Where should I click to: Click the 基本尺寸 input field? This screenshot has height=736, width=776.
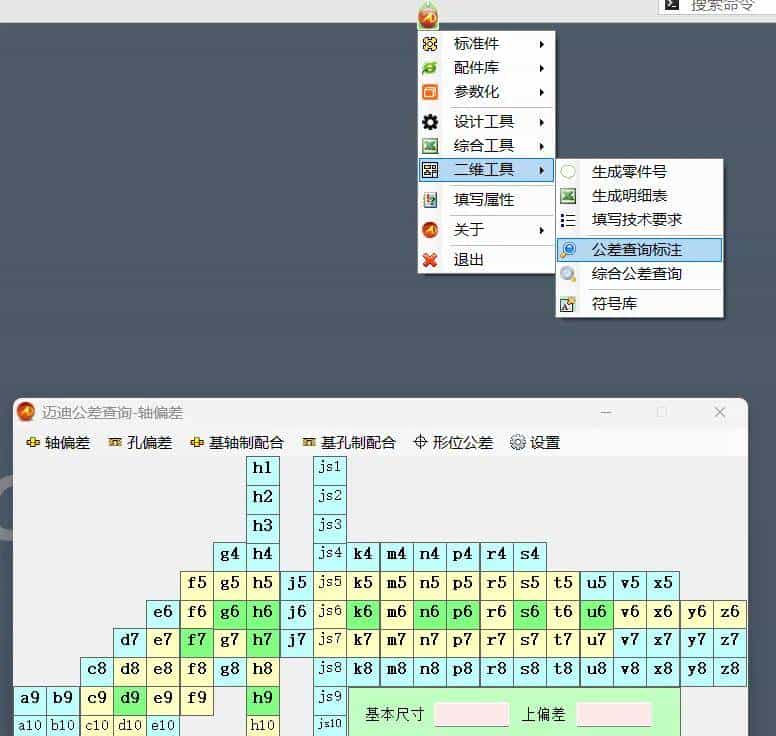(471, 714)
